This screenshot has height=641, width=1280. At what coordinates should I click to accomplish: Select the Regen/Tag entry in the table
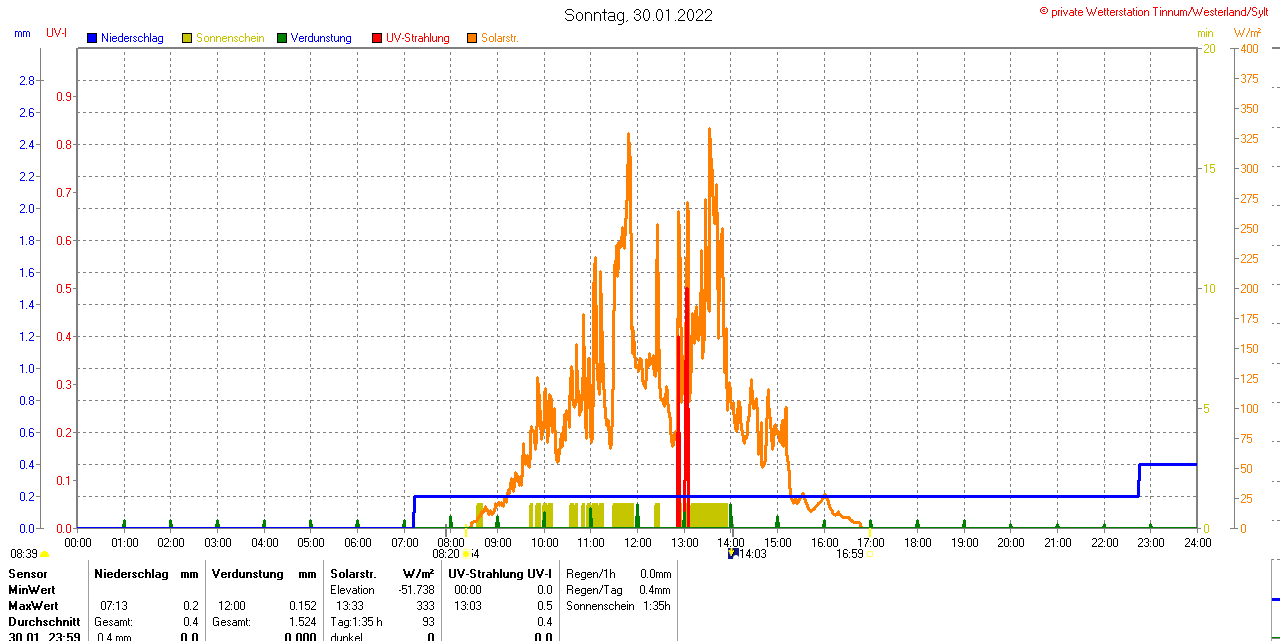coord(594,590)
